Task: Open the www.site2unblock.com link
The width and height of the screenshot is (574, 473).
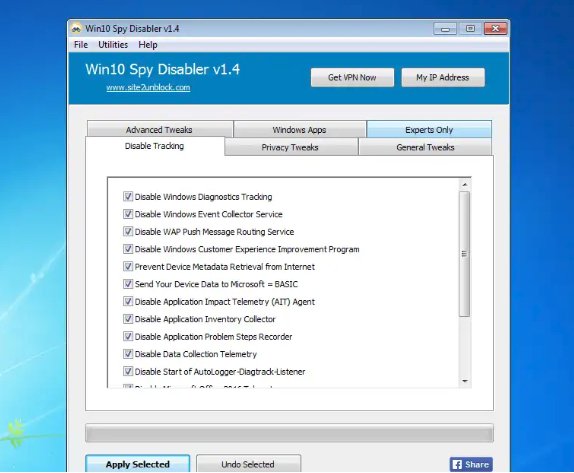Action: point(148,87)
